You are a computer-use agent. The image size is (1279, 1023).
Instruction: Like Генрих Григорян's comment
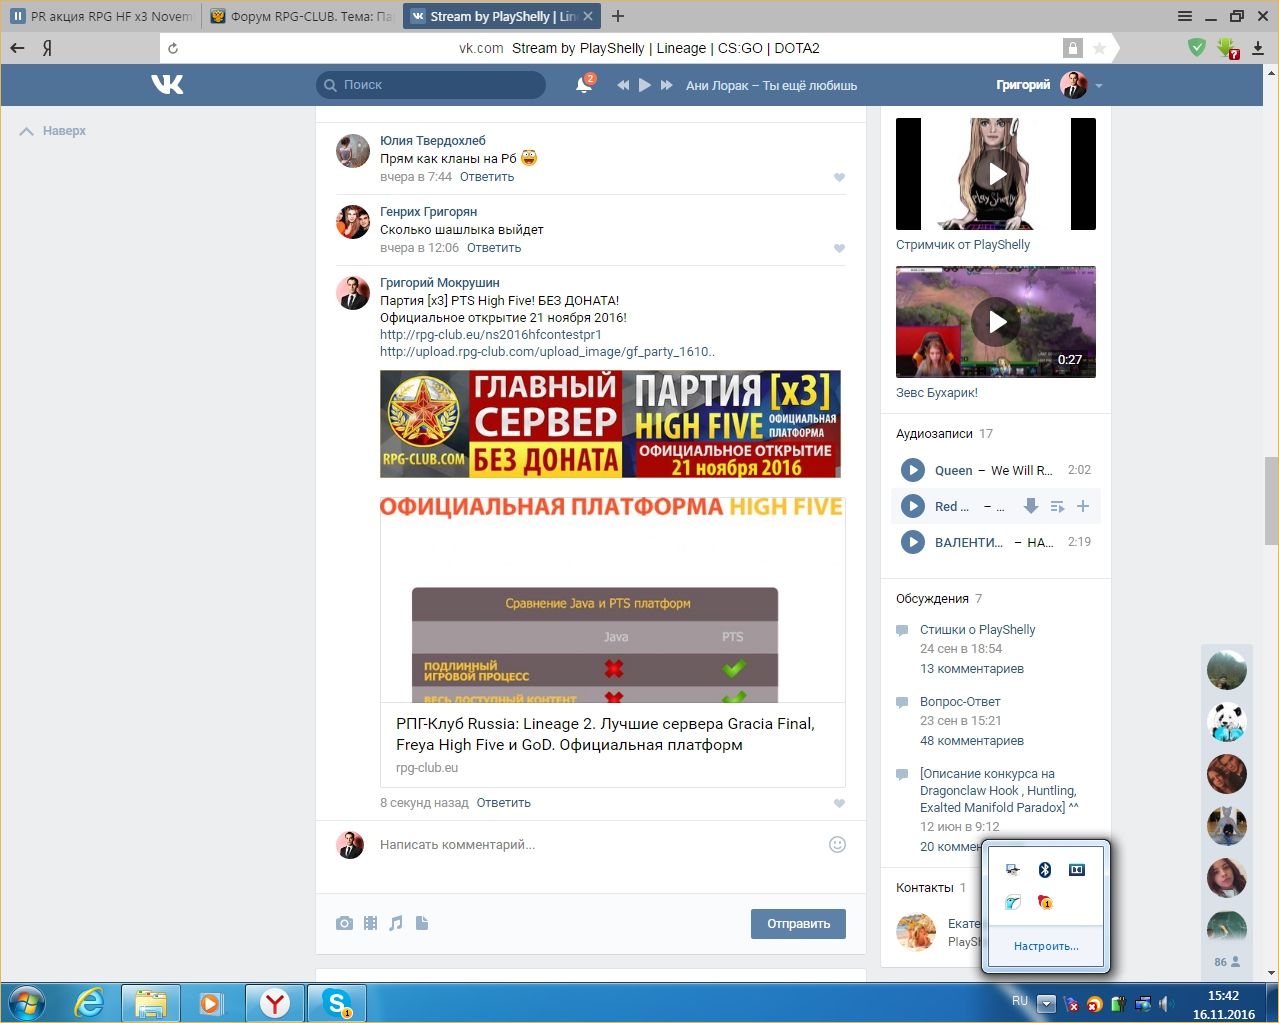[x=839, y=248]
